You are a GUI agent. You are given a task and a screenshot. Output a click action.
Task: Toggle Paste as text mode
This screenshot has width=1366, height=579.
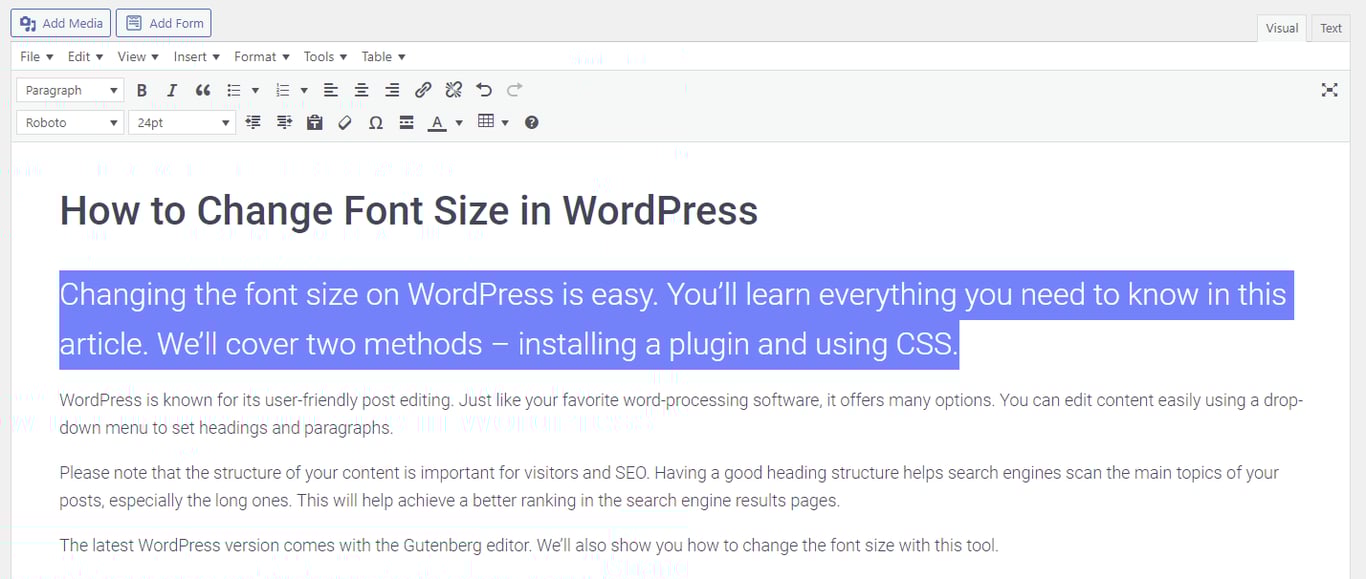[x=315, y=122]
